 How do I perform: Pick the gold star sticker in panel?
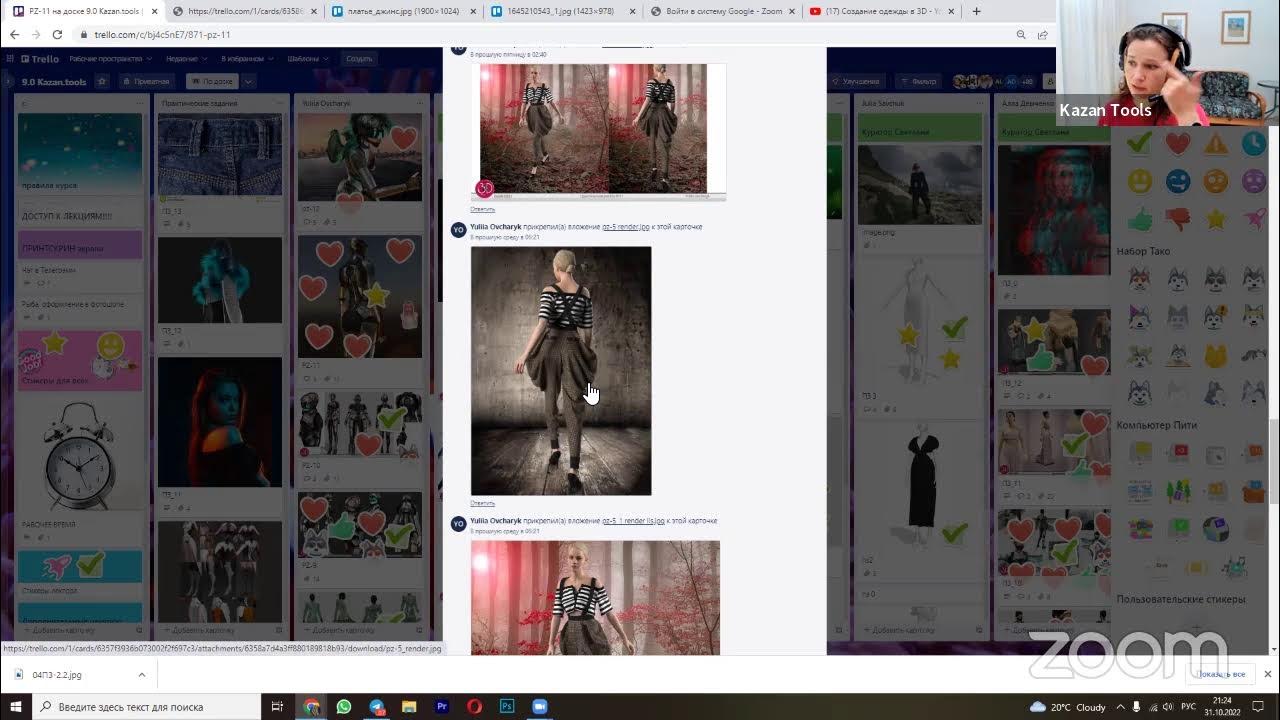coord(1215,219)
